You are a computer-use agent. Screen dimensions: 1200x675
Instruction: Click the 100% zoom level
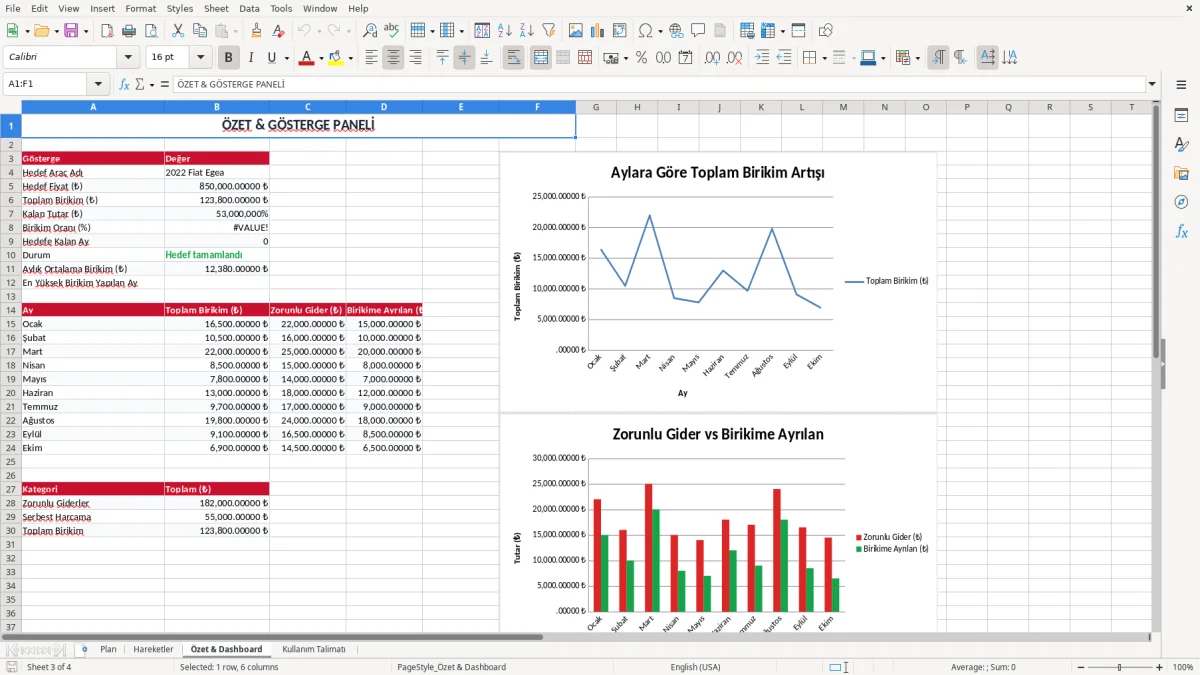[1182, 667]
